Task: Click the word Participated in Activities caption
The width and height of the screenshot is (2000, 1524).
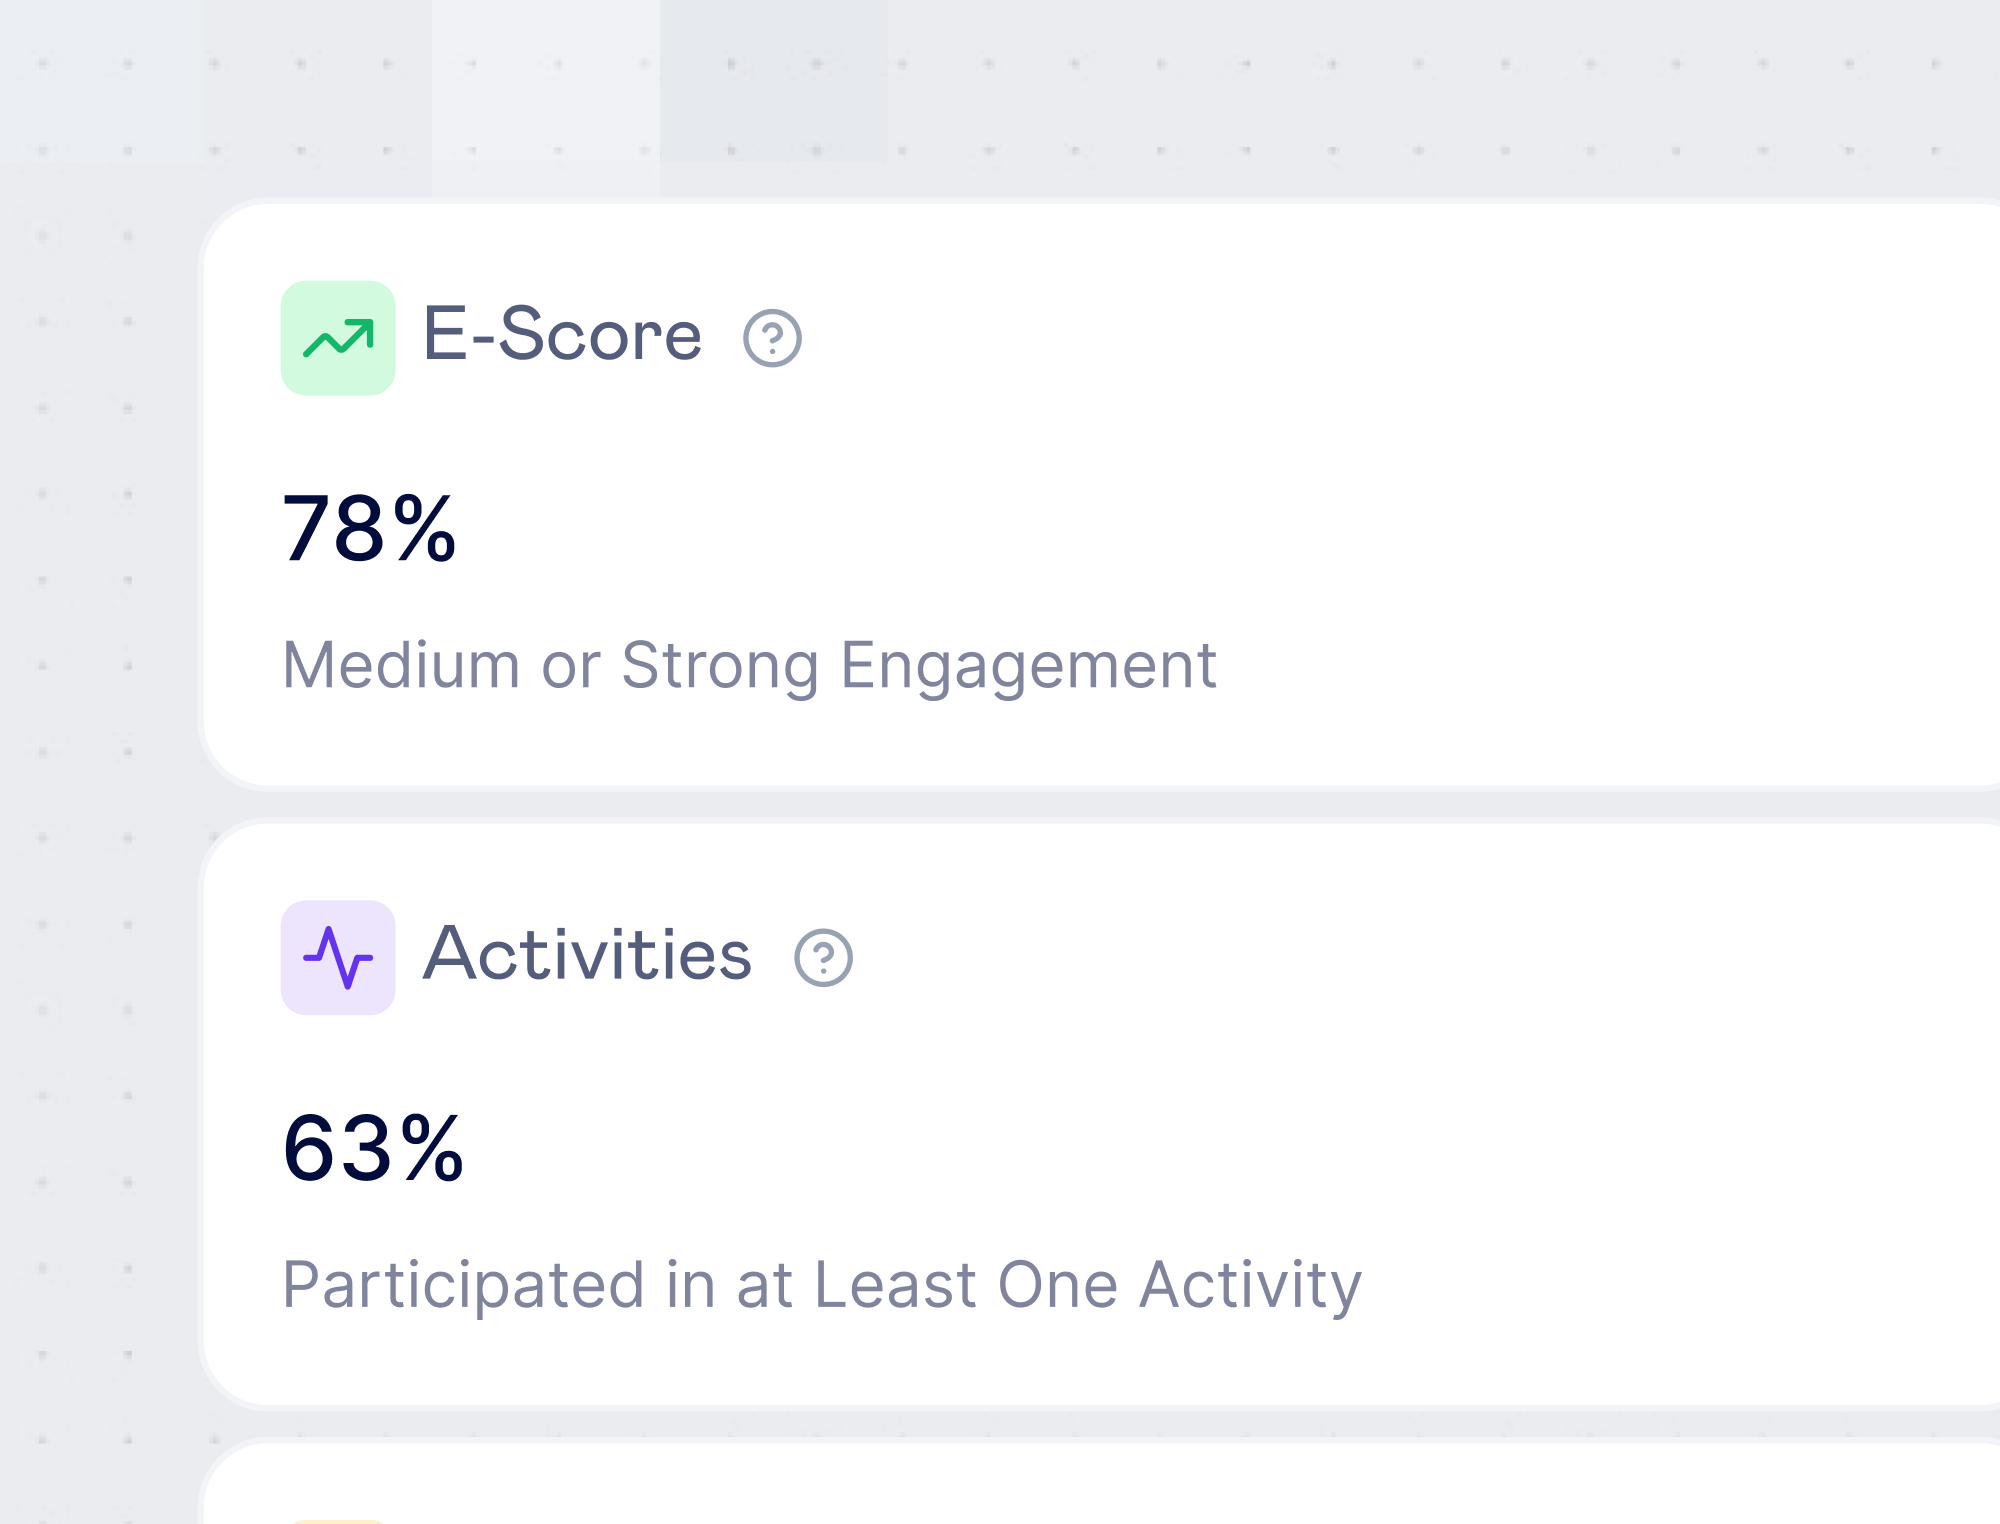Action: point(464,1285)
